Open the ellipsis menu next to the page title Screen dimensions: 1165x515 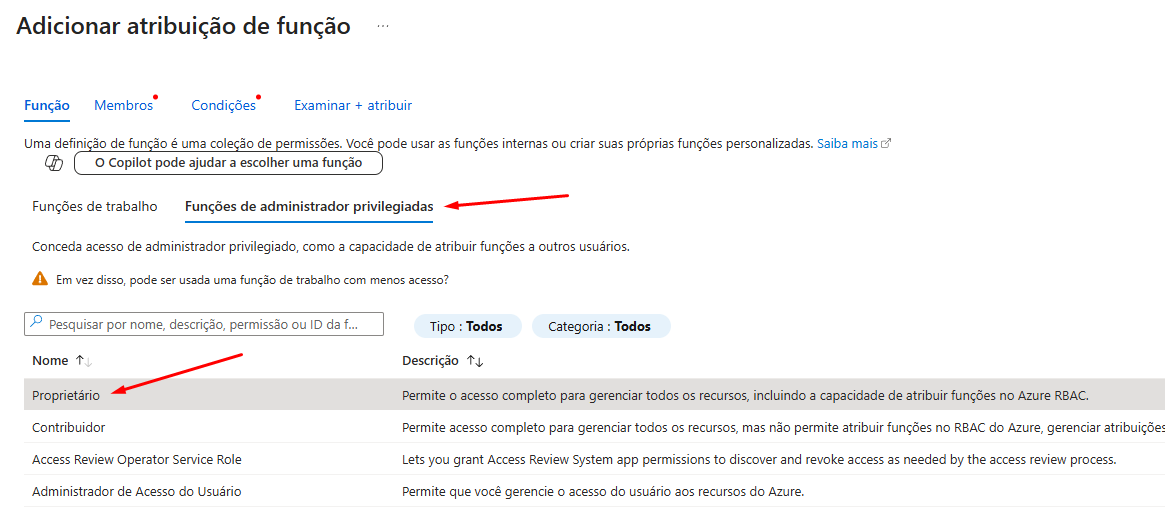(x=382, y=27)
